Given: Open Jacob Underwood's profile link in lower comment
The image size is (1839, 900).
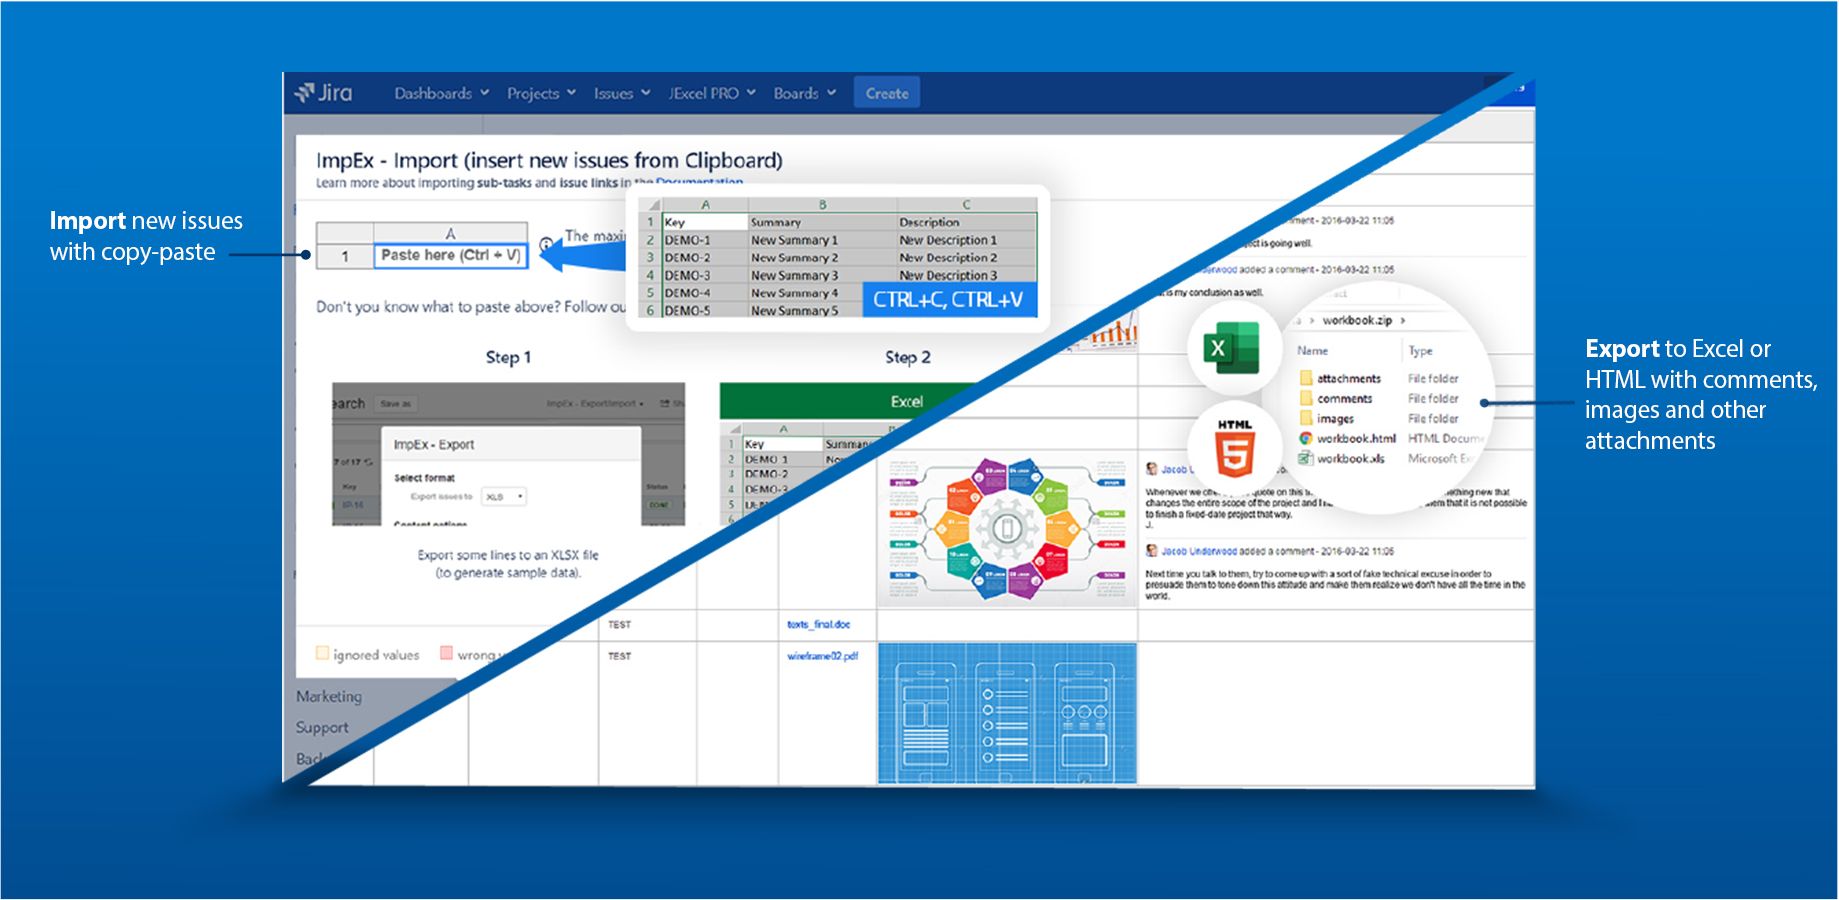Looking at the screenshot, I should coord(1199,551).
